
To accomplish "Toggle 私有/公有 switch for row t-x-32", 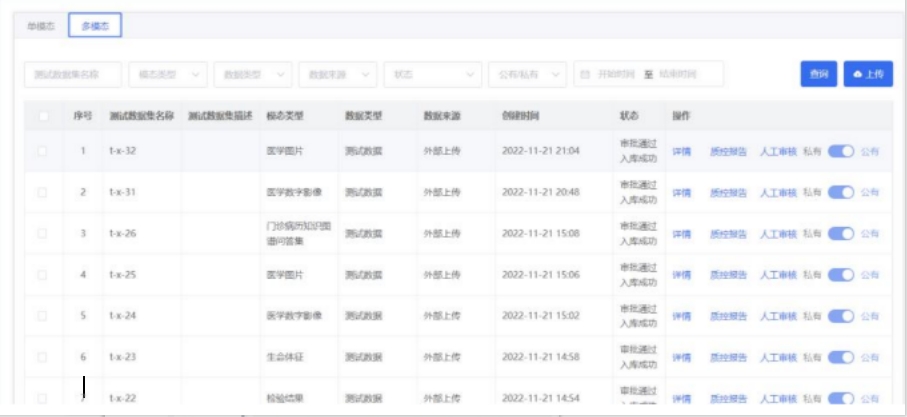I will click(841, 151).
